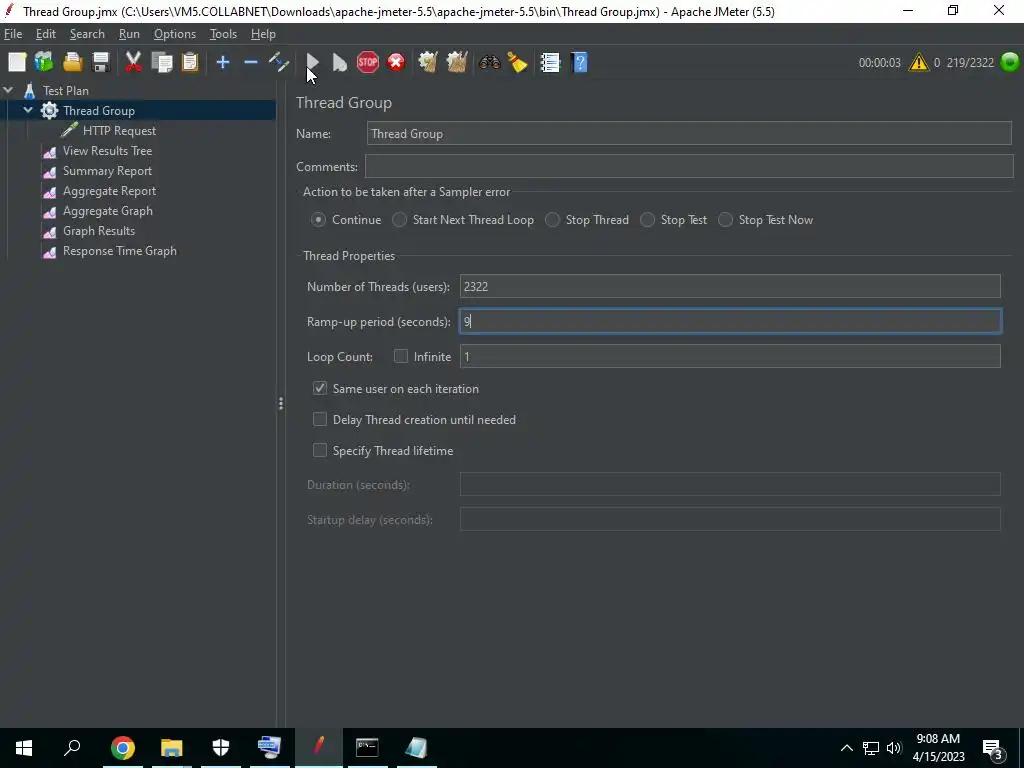Click the Shutdown red X icon

pos(396,62)
